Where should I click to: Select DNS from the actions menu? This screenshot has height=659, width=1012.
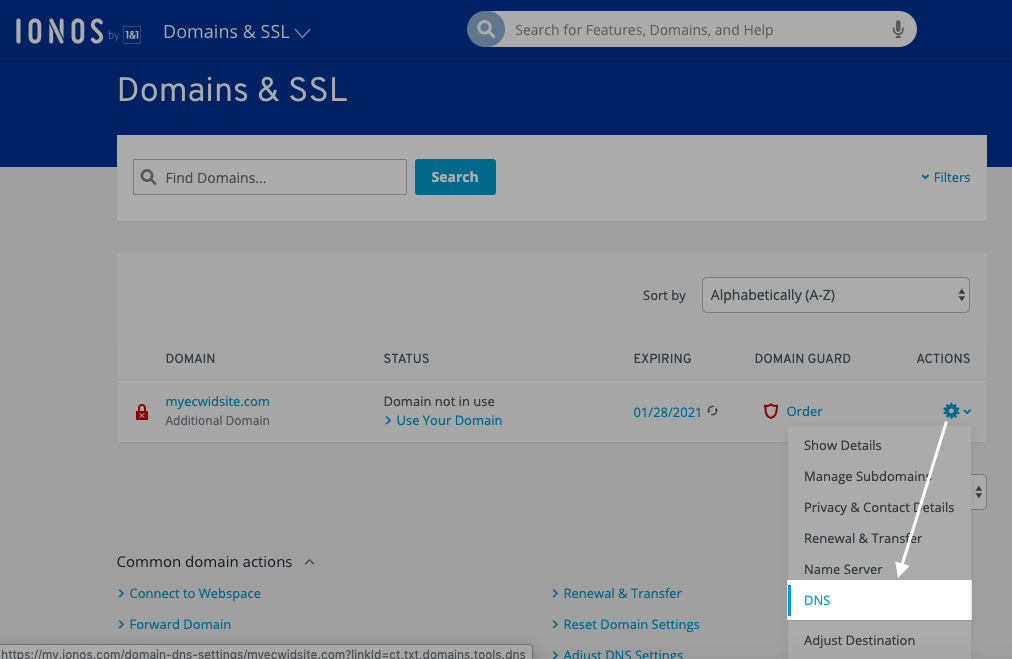[817, 600]
